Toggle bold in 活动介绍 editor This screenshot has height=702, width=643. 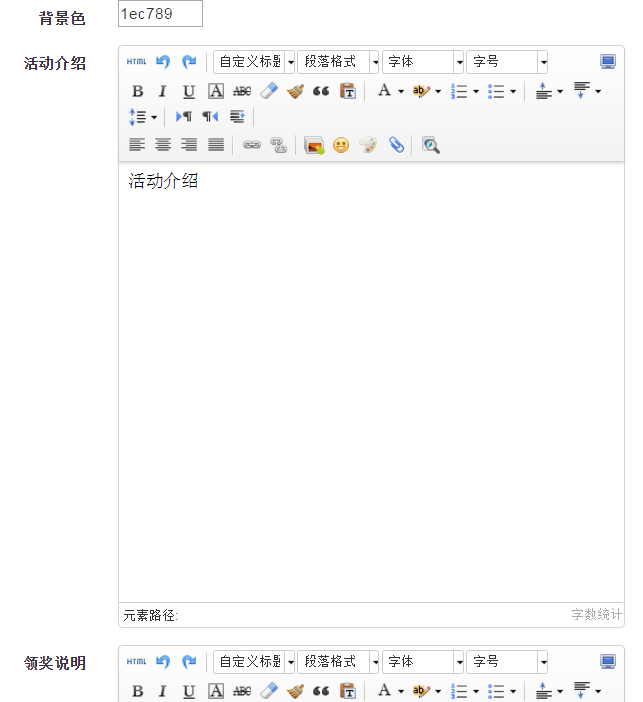click(138, 91)
